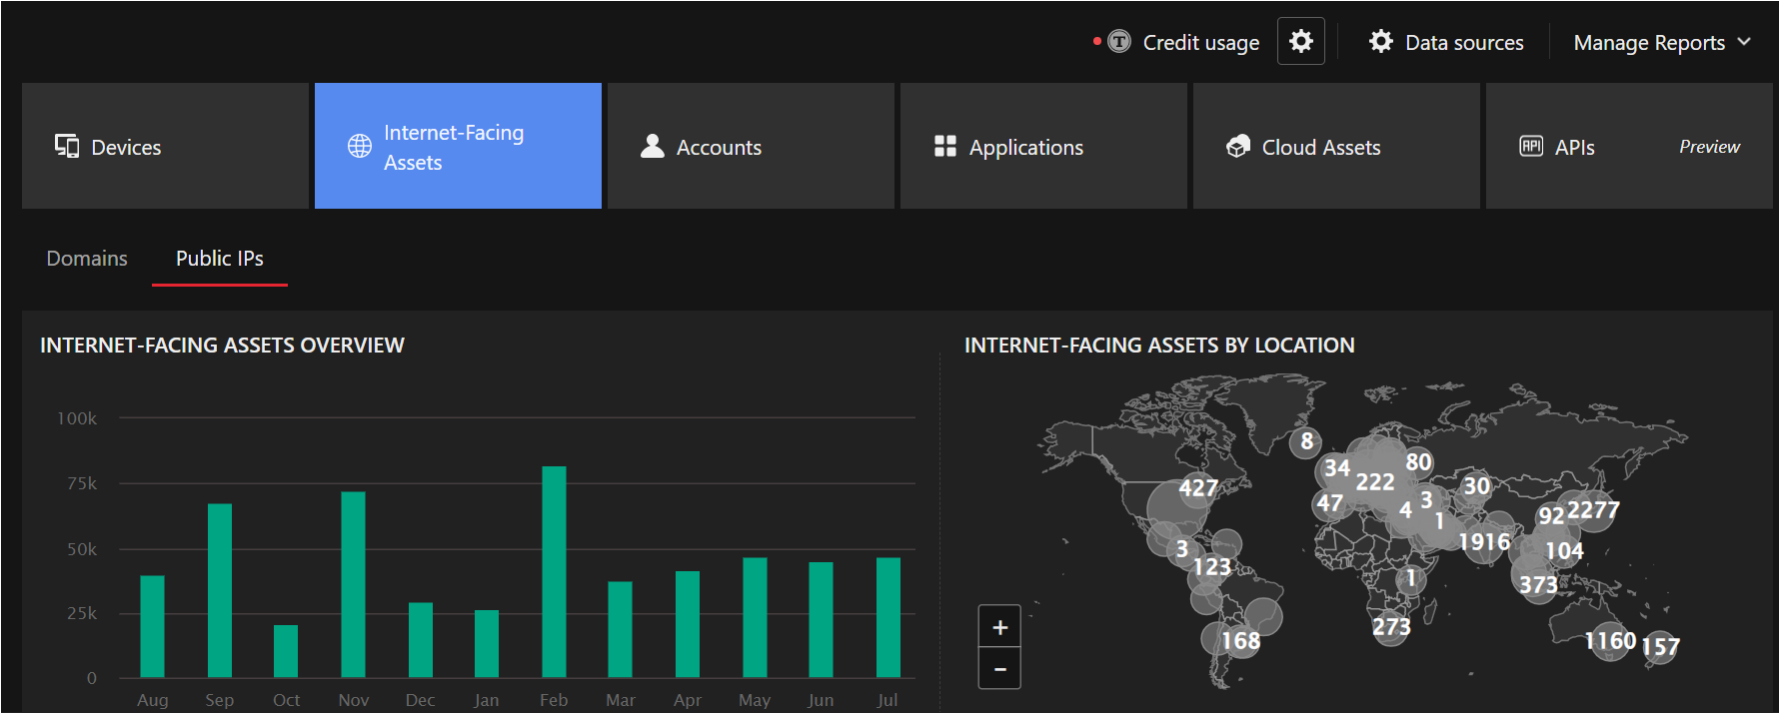The height and width of the screenshot is (714, 1780).
Task: Click the February bar in overview chart
Action: click(554, 572)
